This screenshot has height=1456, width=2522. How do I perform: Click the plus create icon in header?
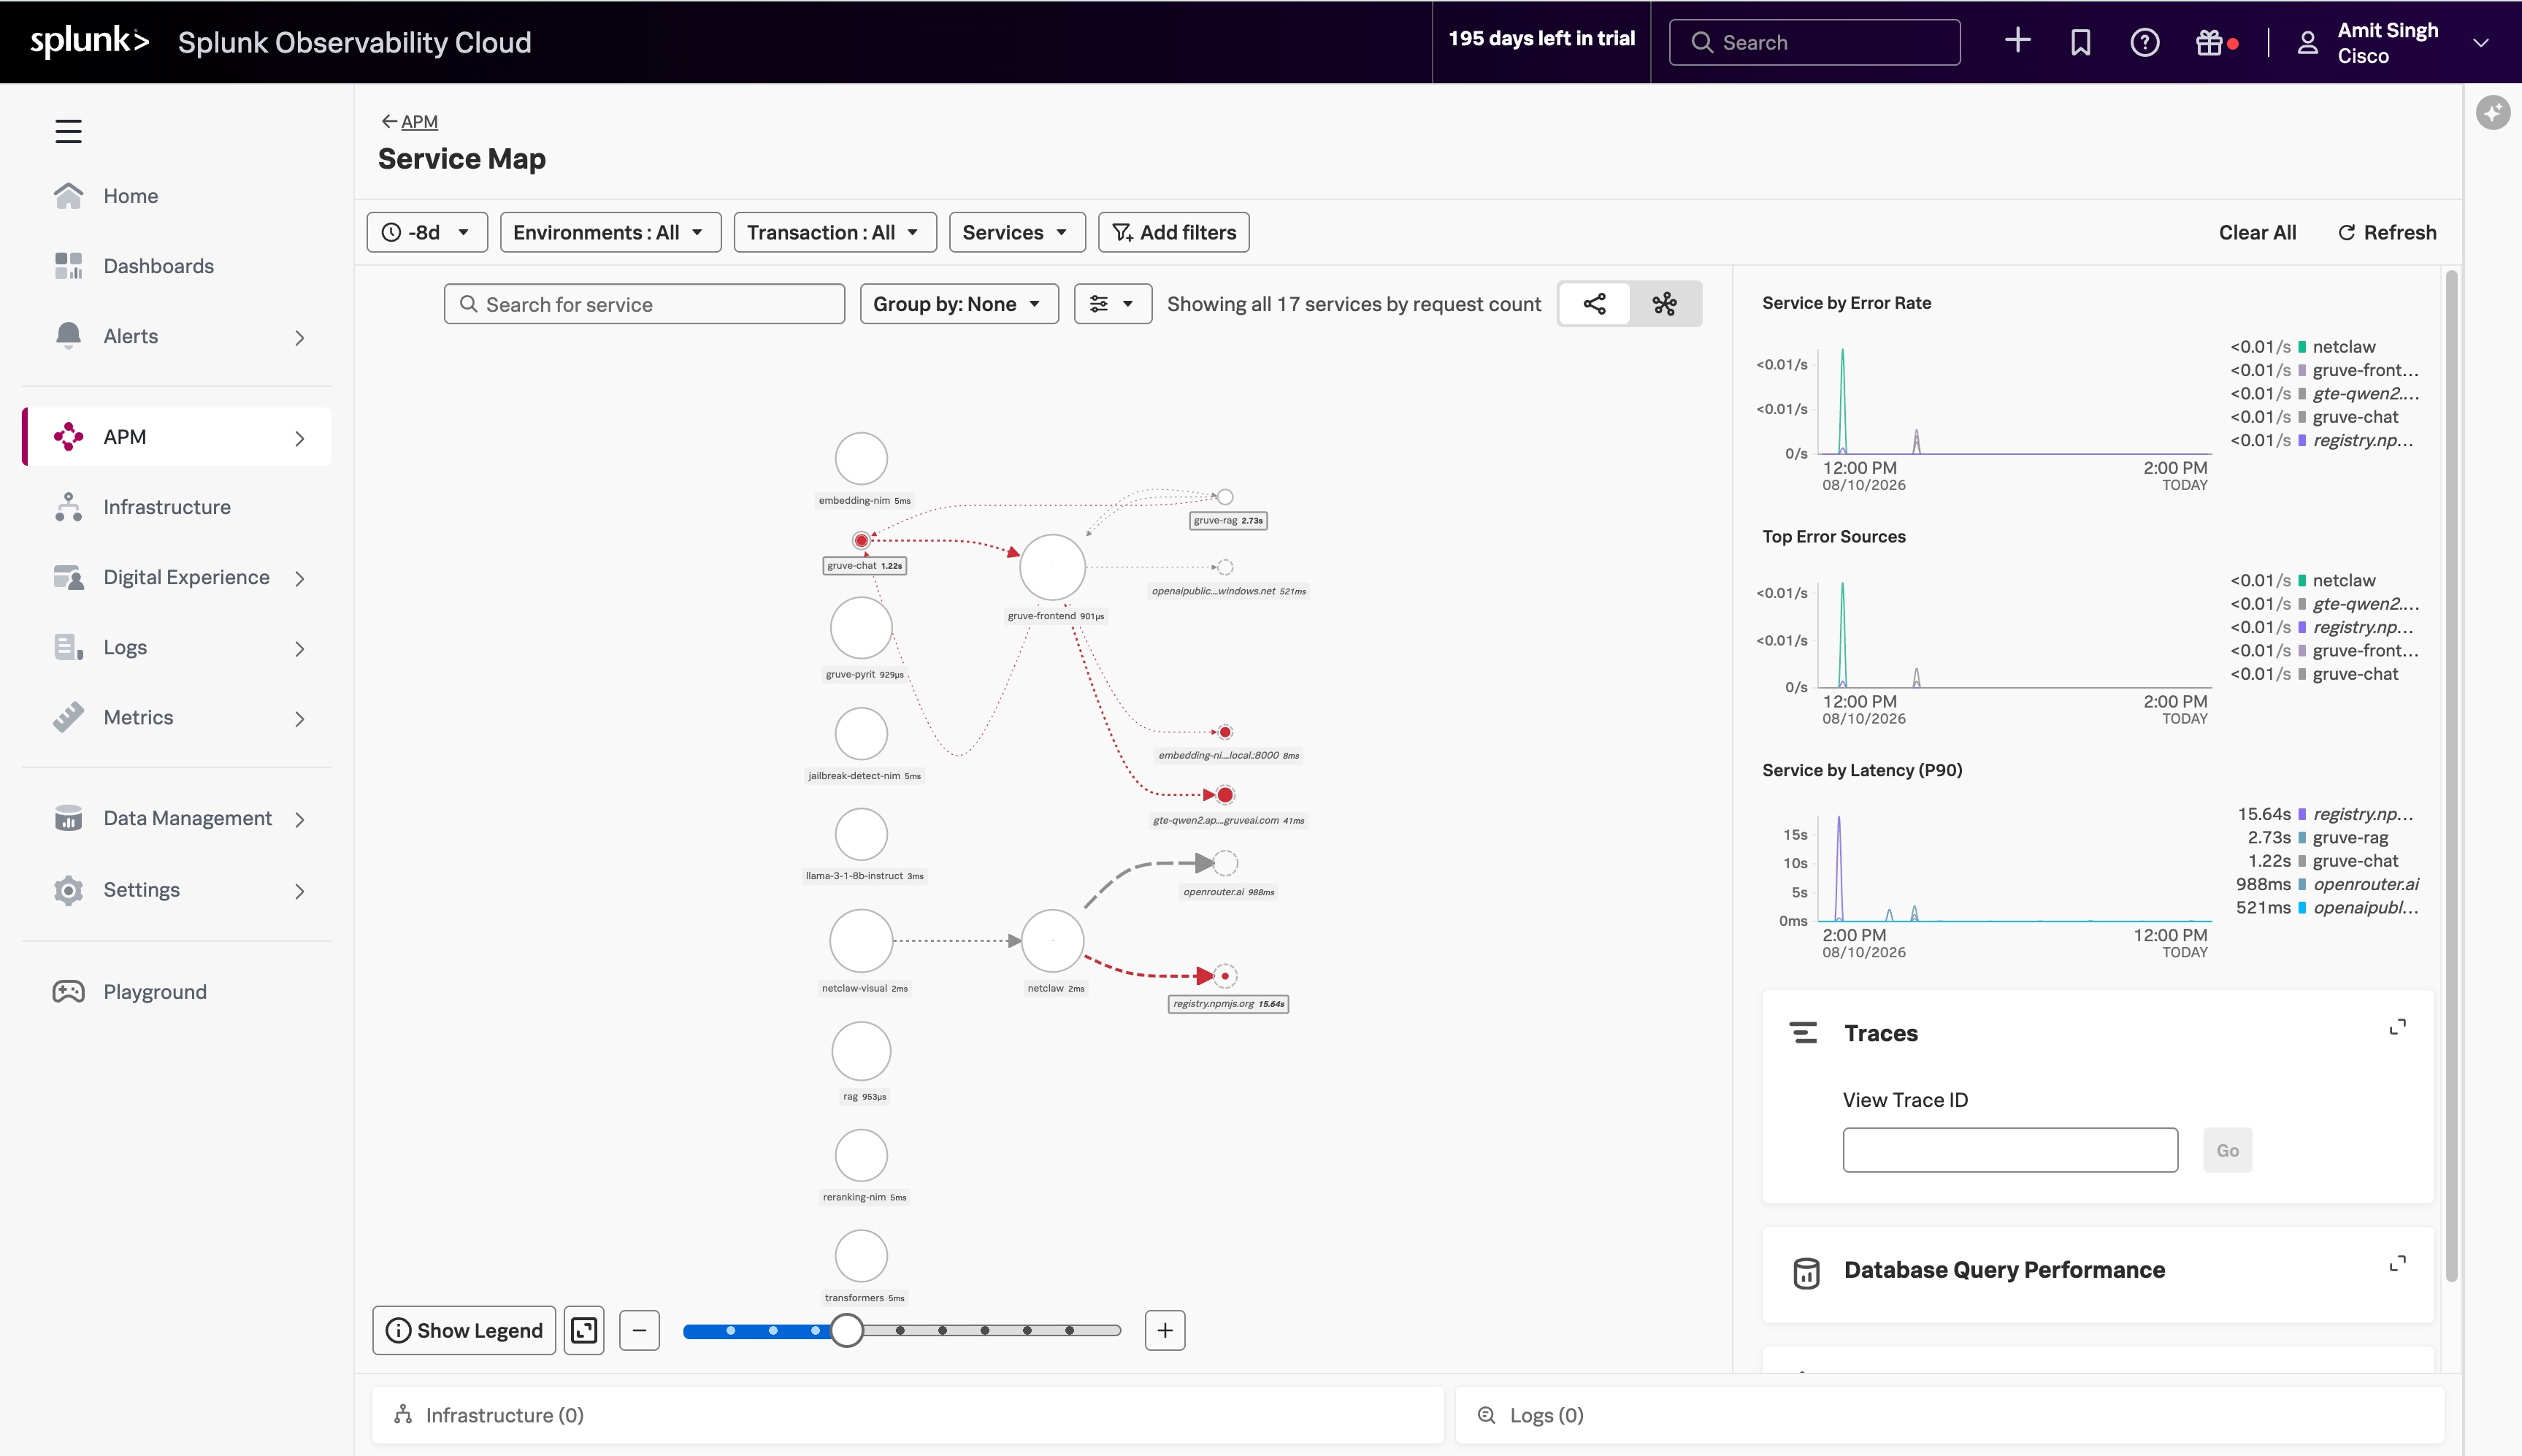[x=2017, y=41]
